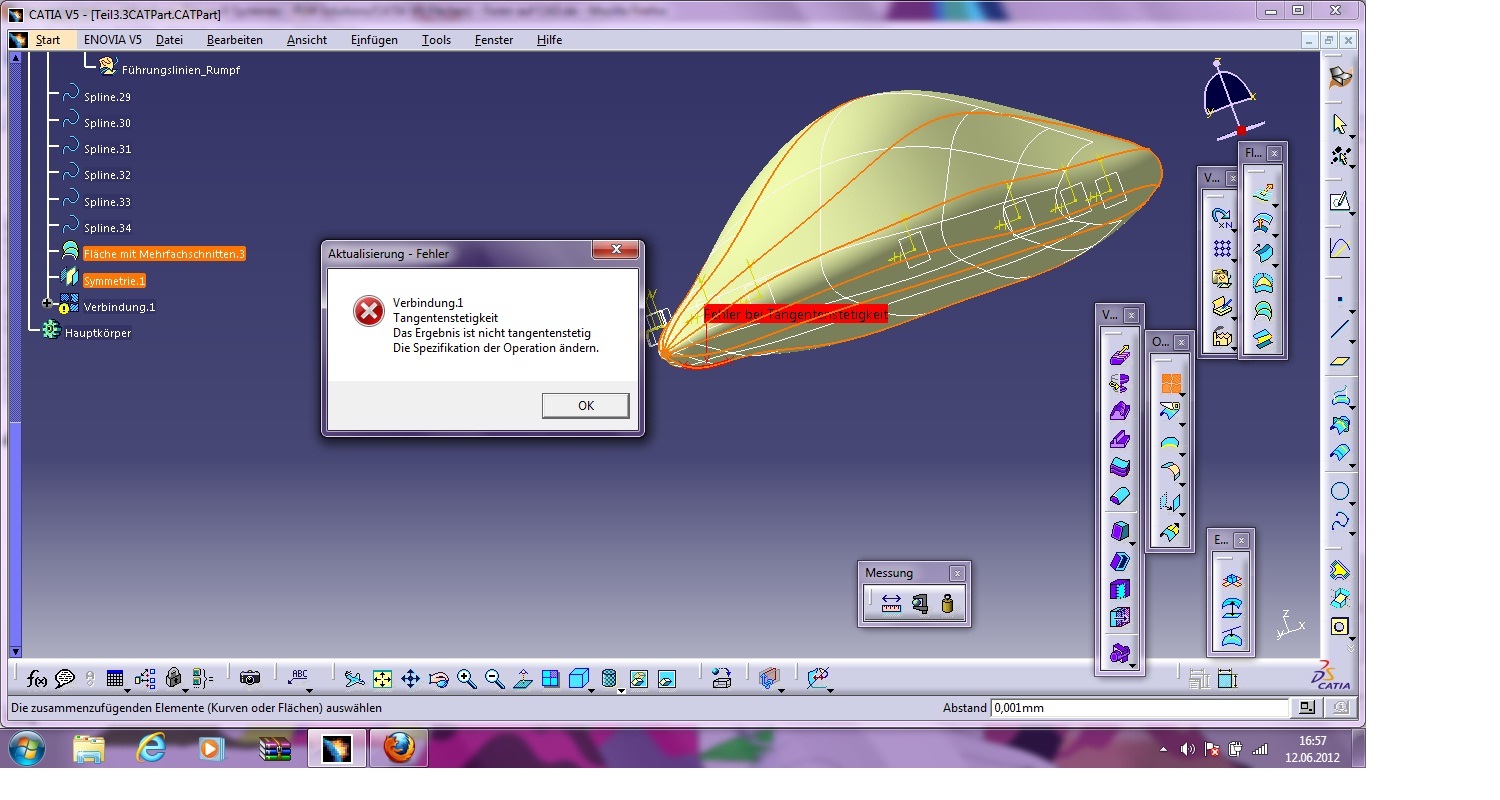Select Extrude surface icon in Fl... toolbar
Viewport: 1500px width, 800px height.
[1263, 194]
